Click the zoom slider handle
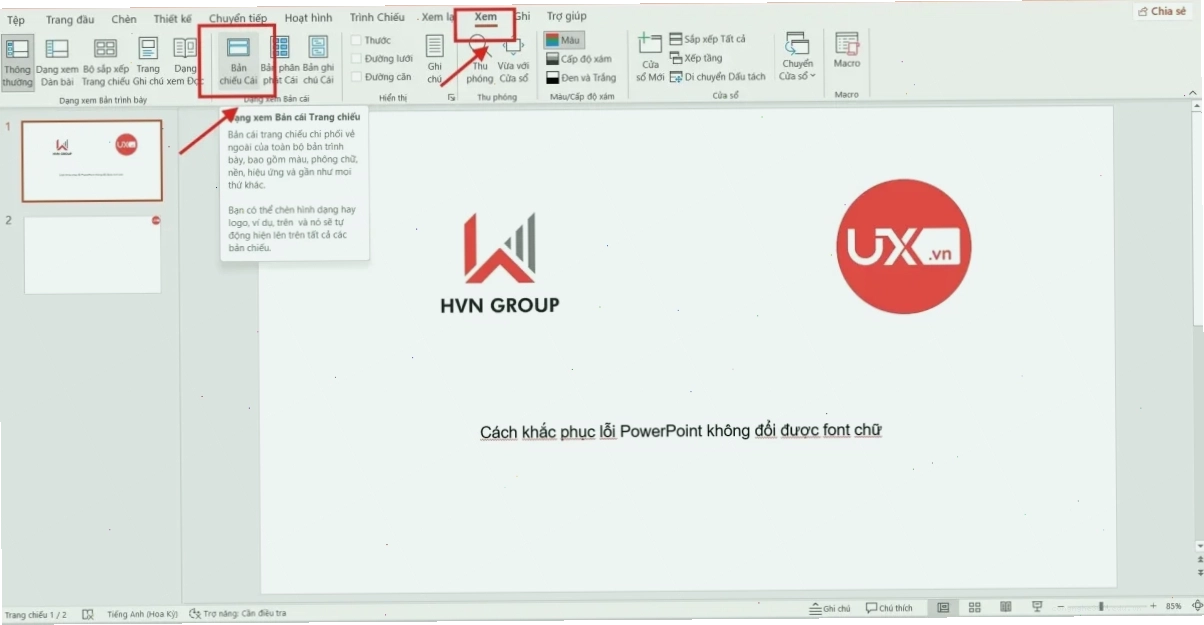The width and height of the screenshot is (1204, 625). click(1101, 606)
